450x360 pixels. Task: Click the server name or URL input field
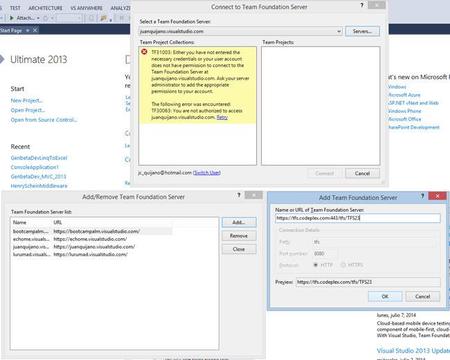(x=358, y=218)
